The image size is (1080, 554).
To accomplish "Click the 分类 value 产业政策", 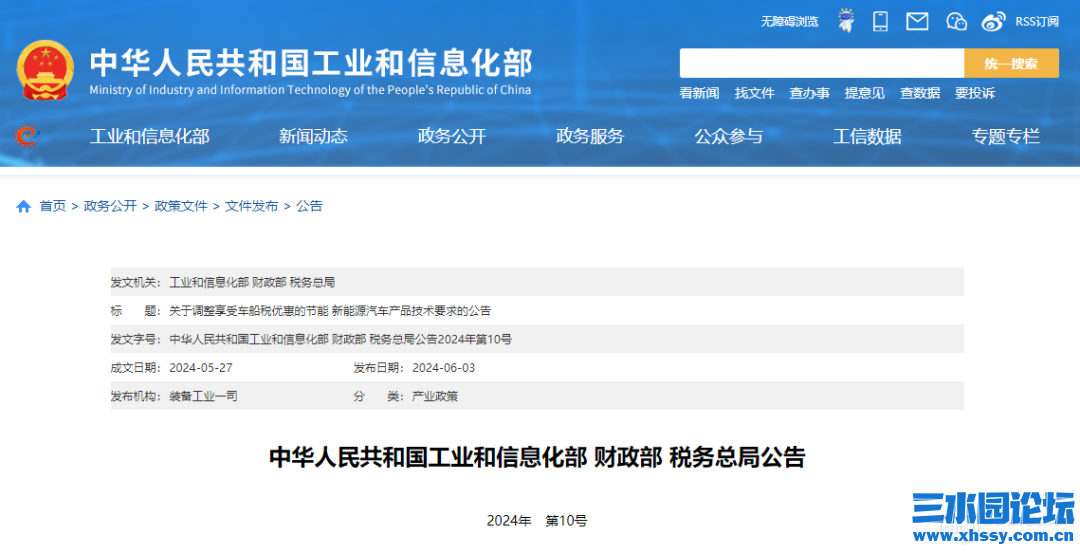I will 435,396.
